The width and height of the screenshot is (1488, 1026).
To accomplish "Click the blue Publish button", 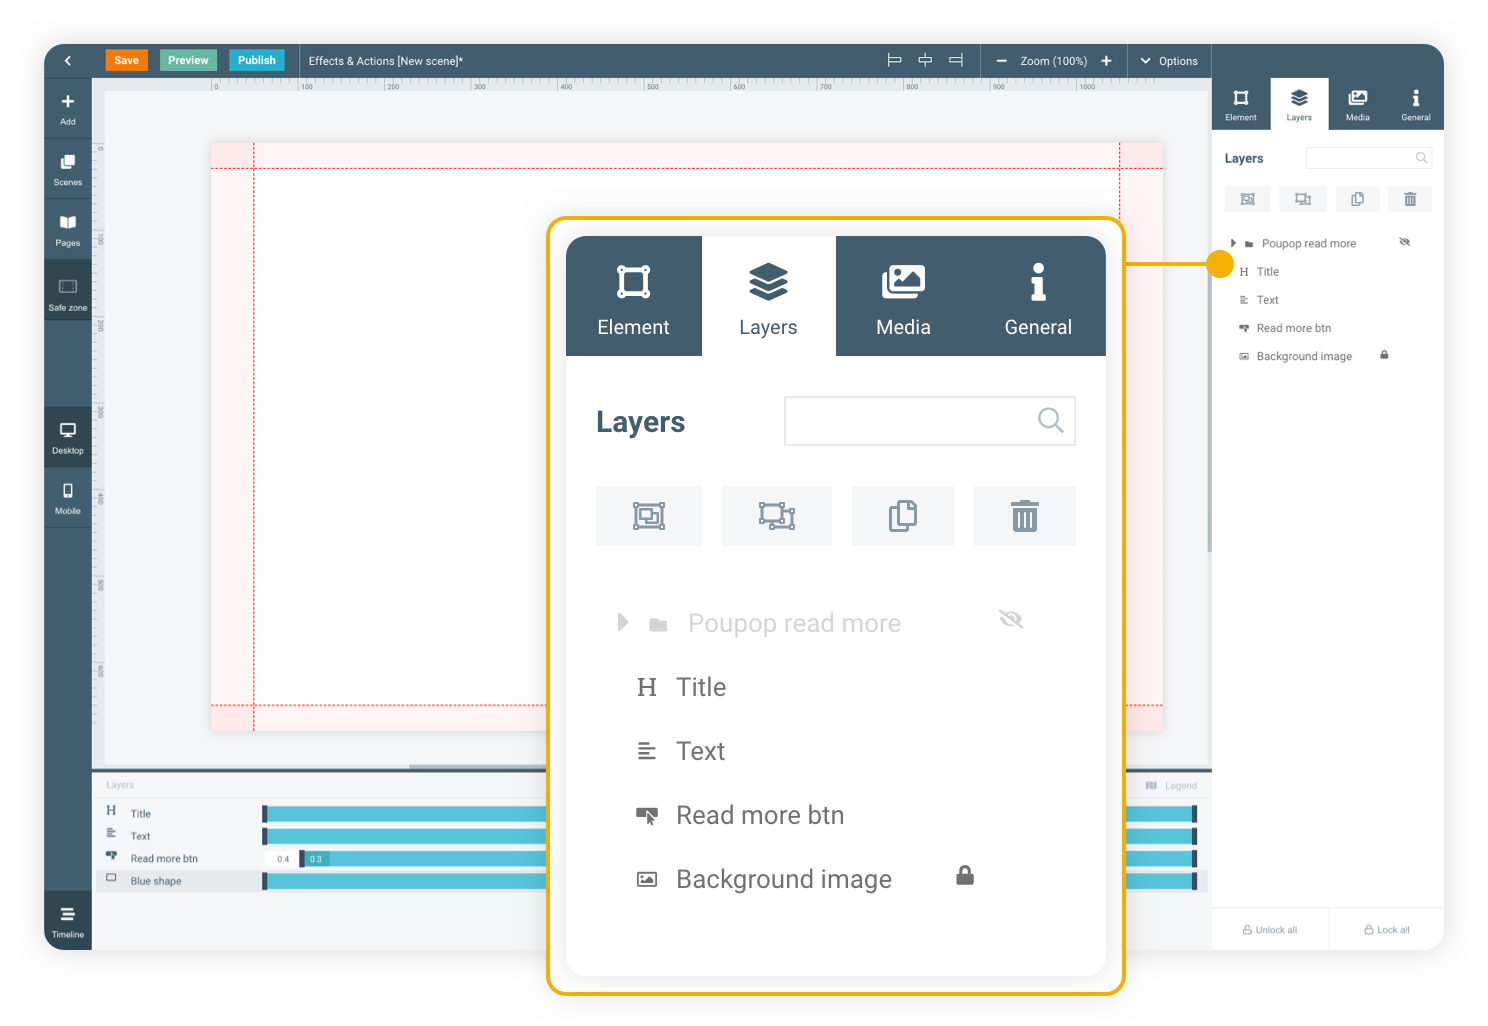I will 257,60.
